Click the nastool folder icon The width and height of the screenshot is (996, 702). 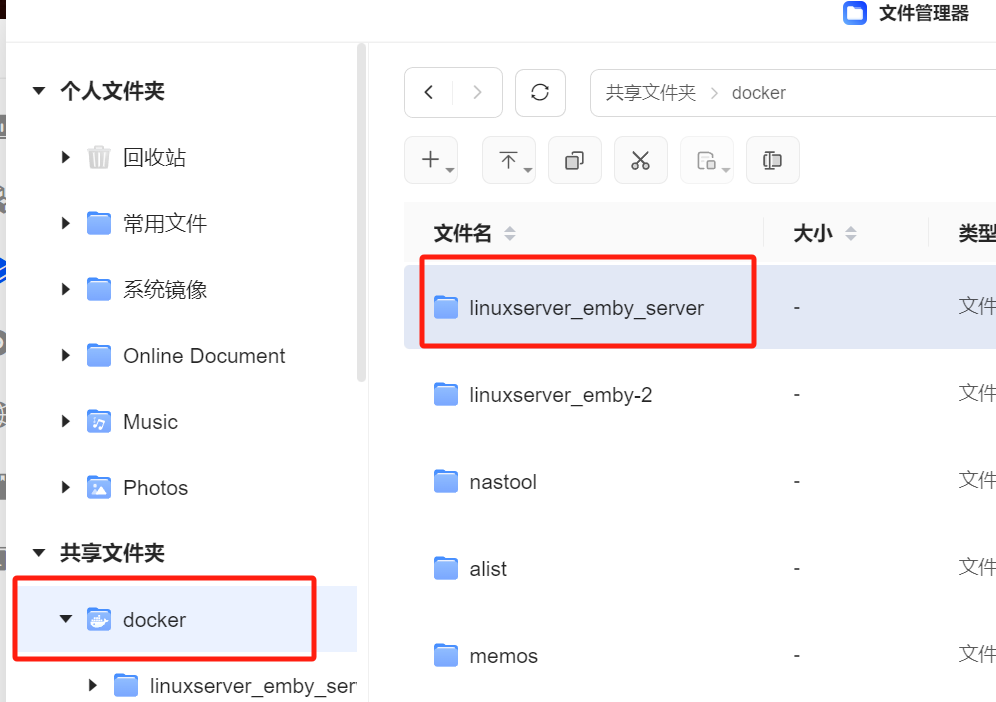coord(445,482)
